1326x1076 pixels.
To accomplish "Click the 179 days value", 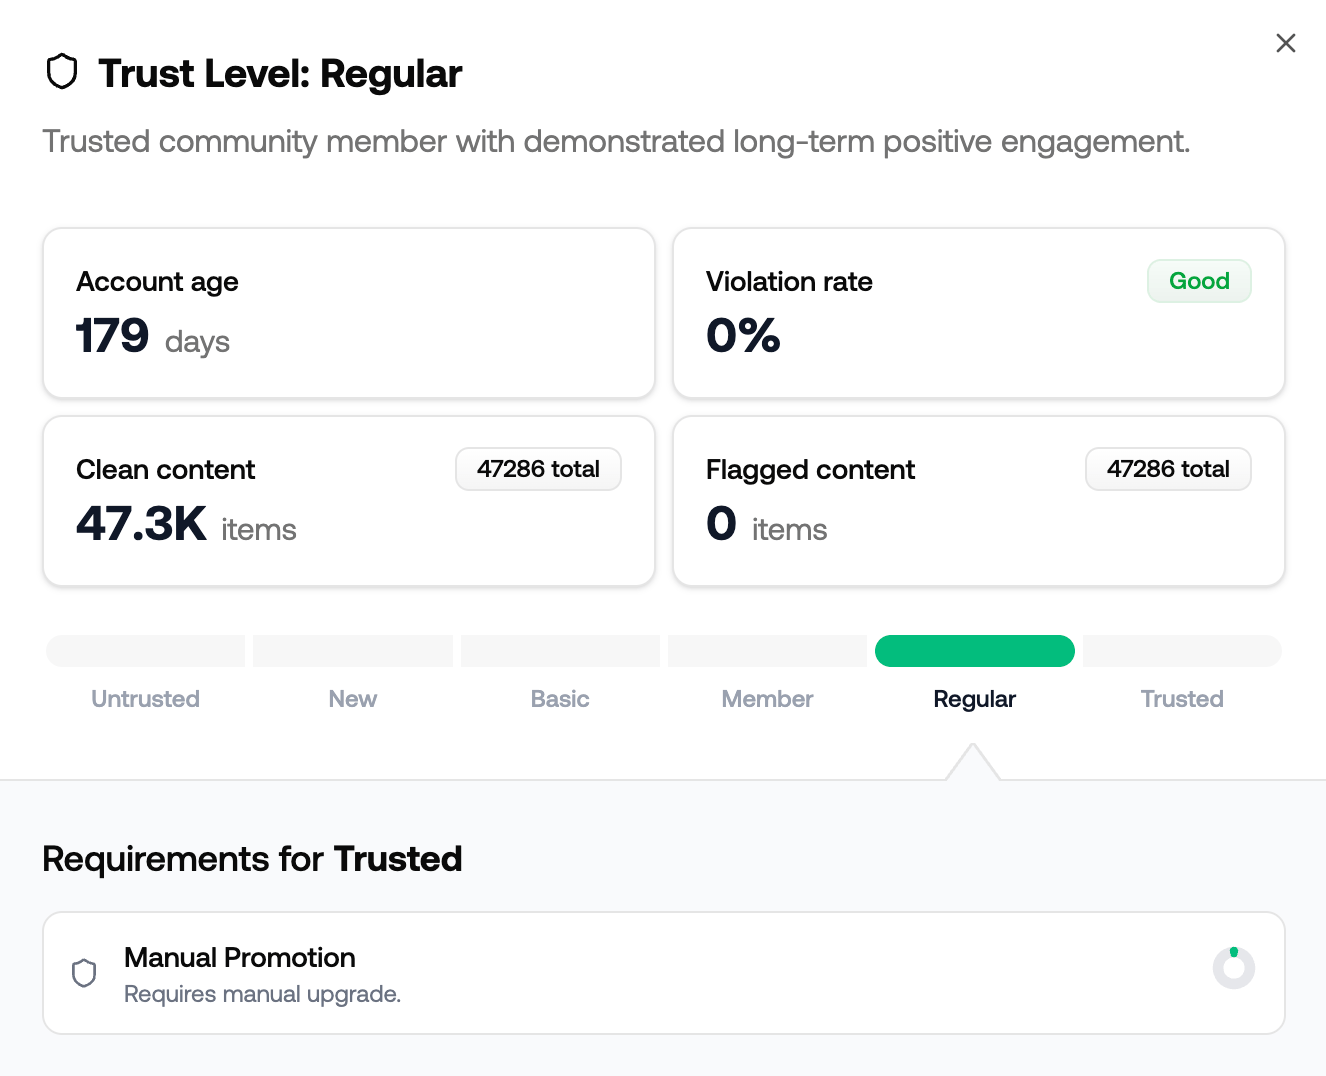I will 153,337.
